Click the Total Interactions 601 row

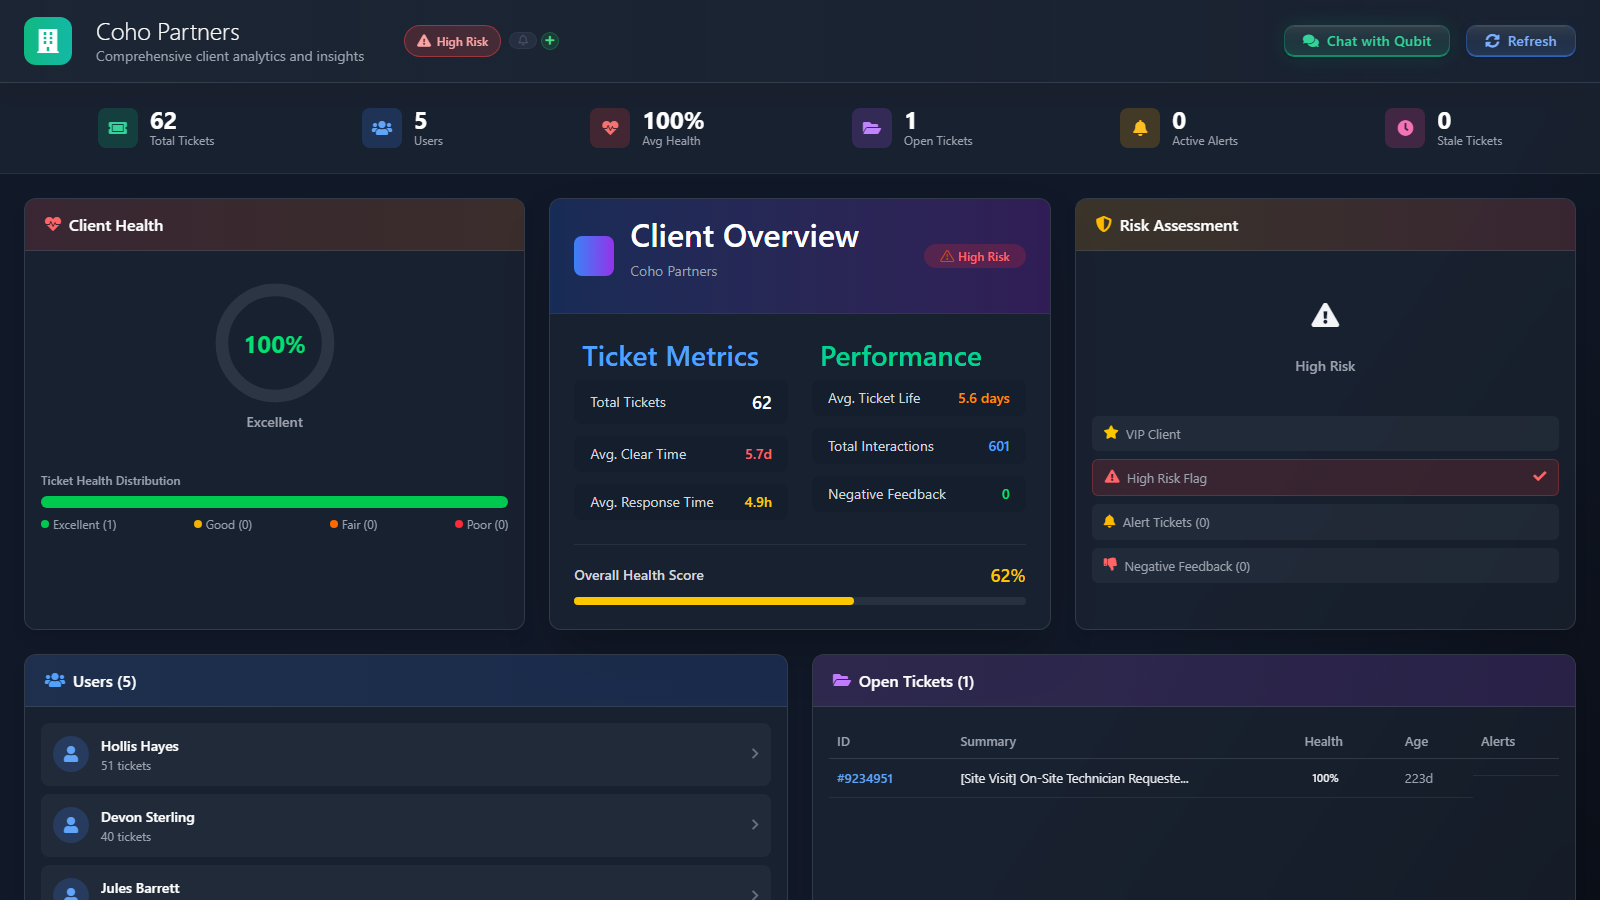click(x=919, y=446)
